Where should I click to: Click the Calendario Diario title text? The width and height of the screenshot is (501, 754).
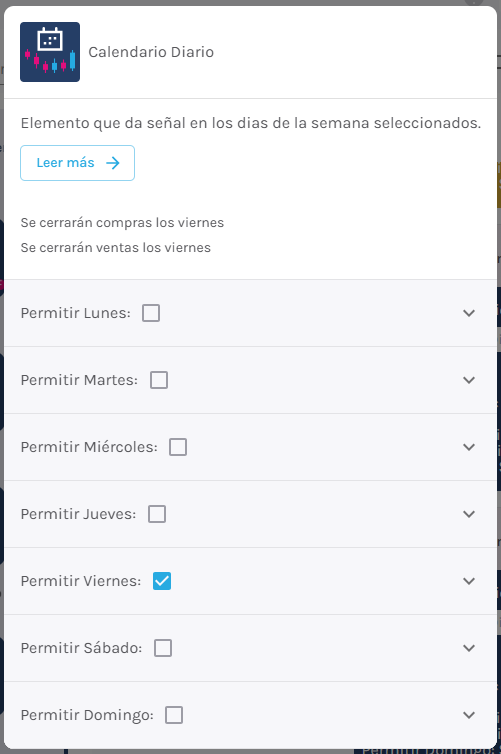click(151, 52)
